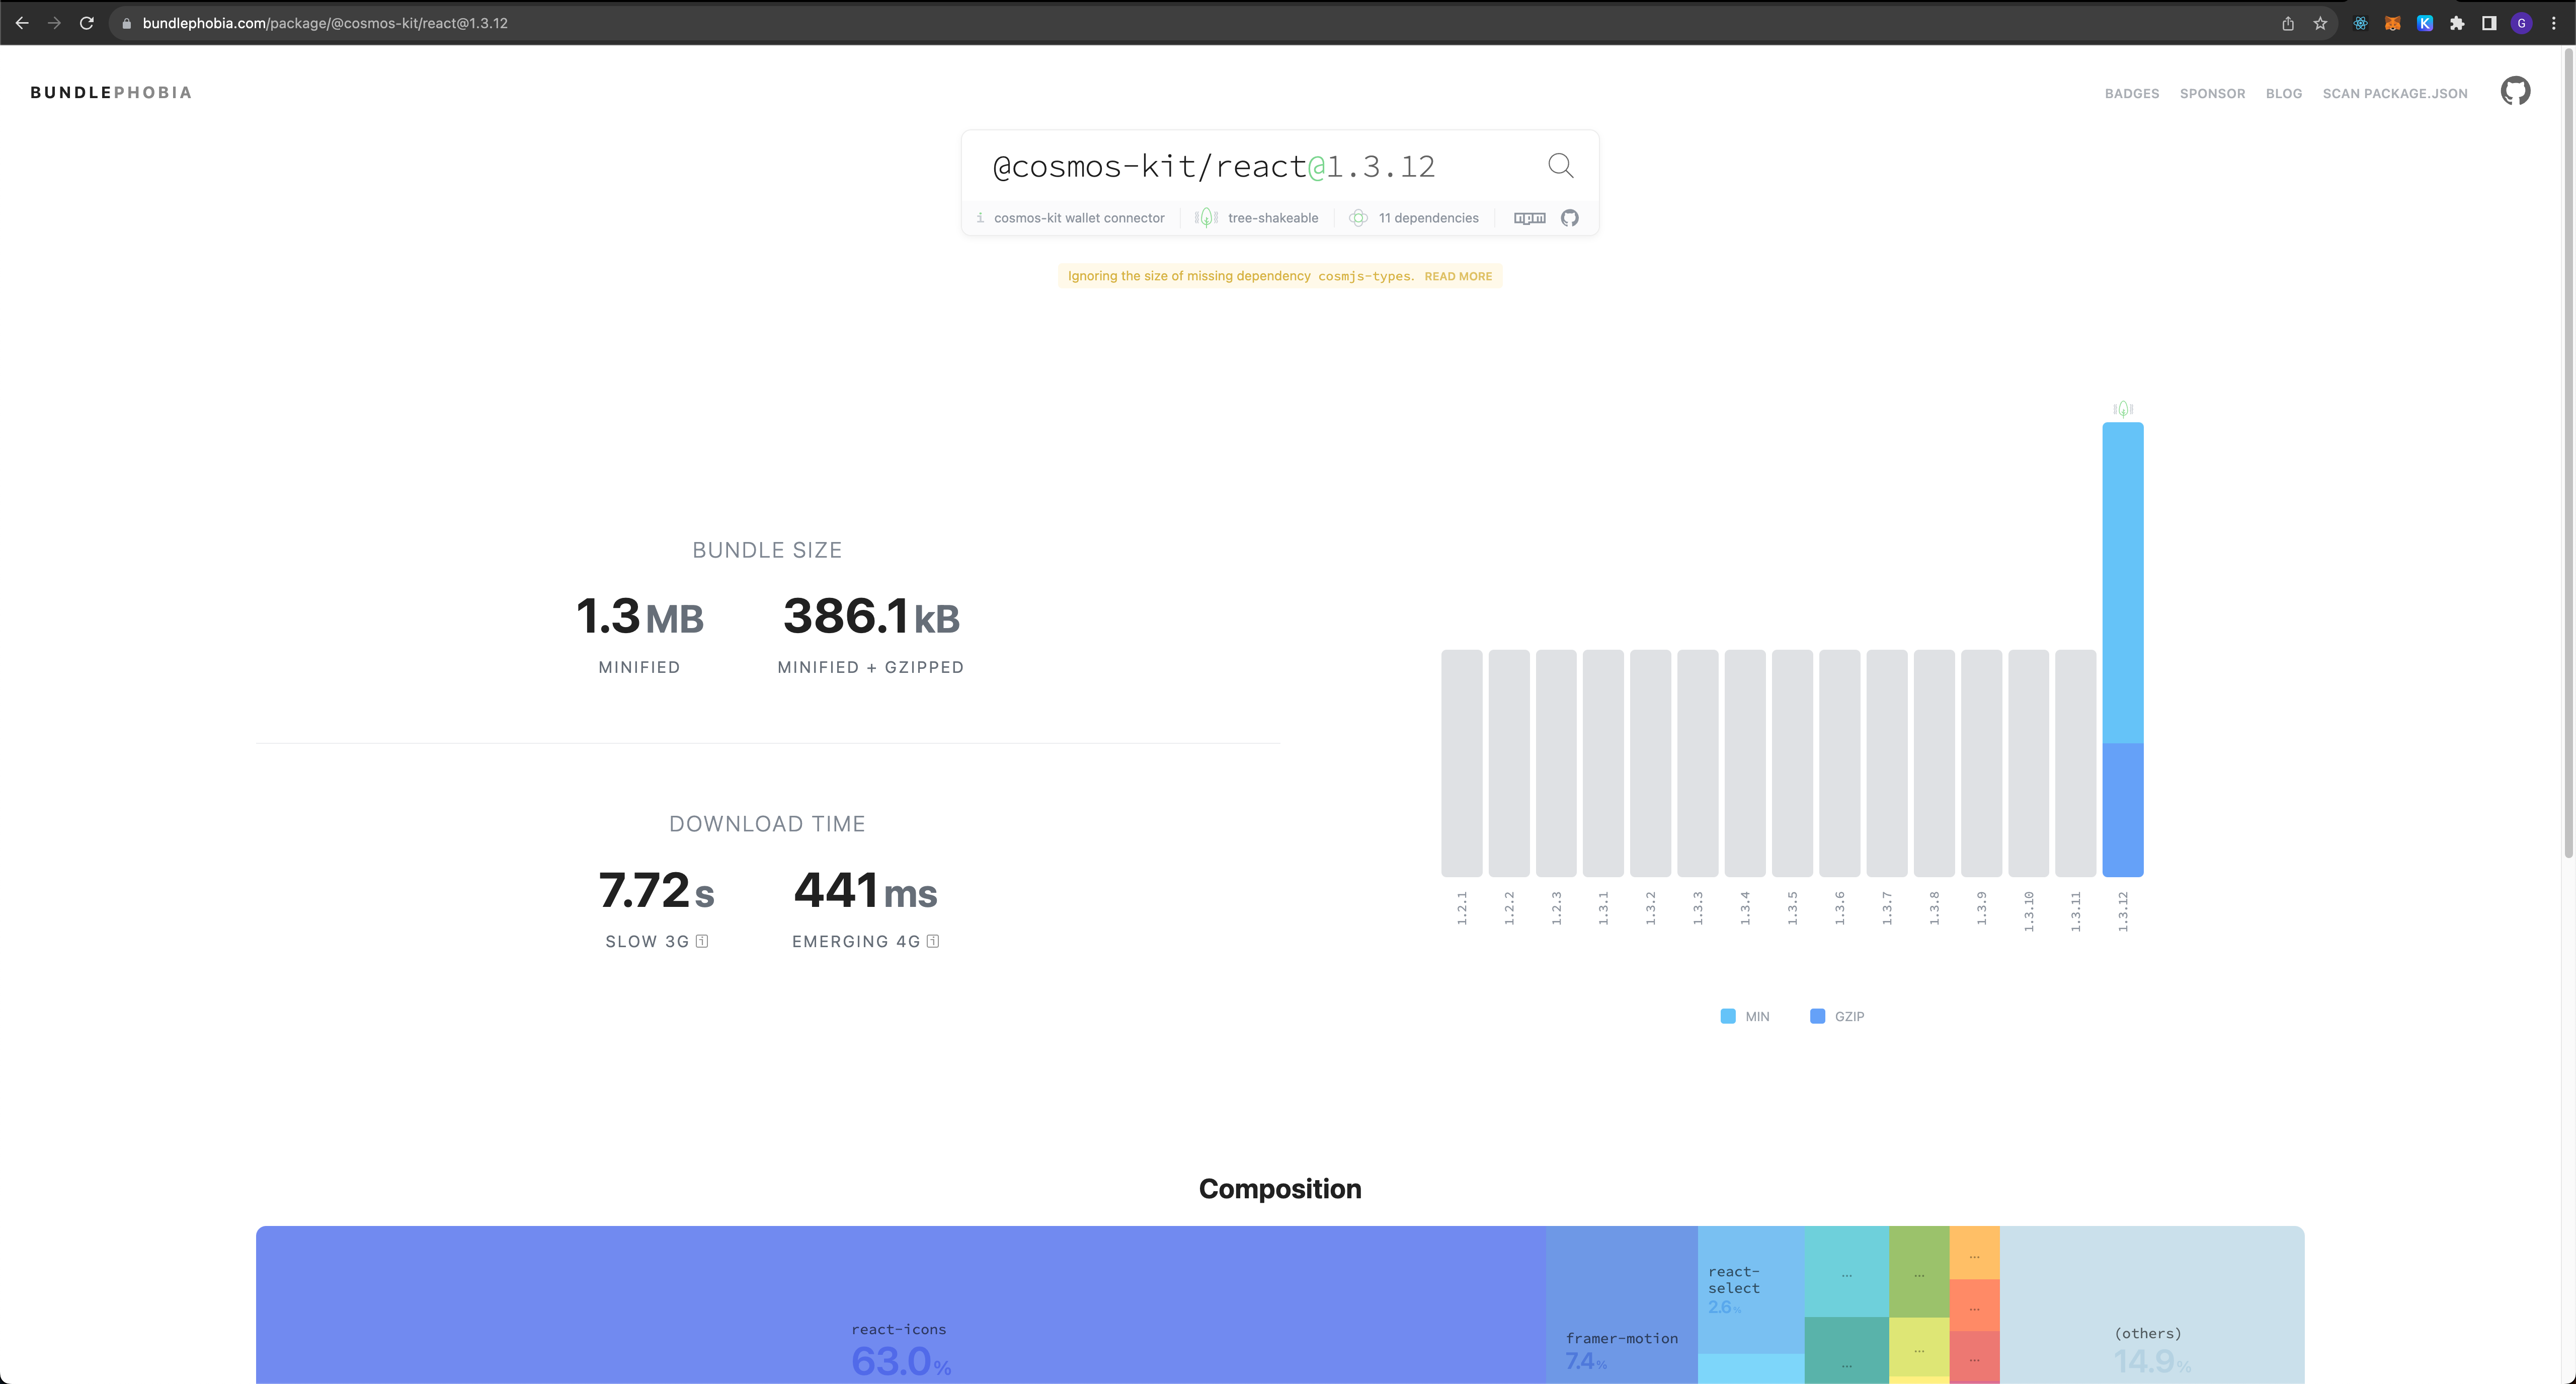Click the site lock icon in address bar
Image resolution: width=2576 pixels, height=1384 pixels.
point(126,23)
